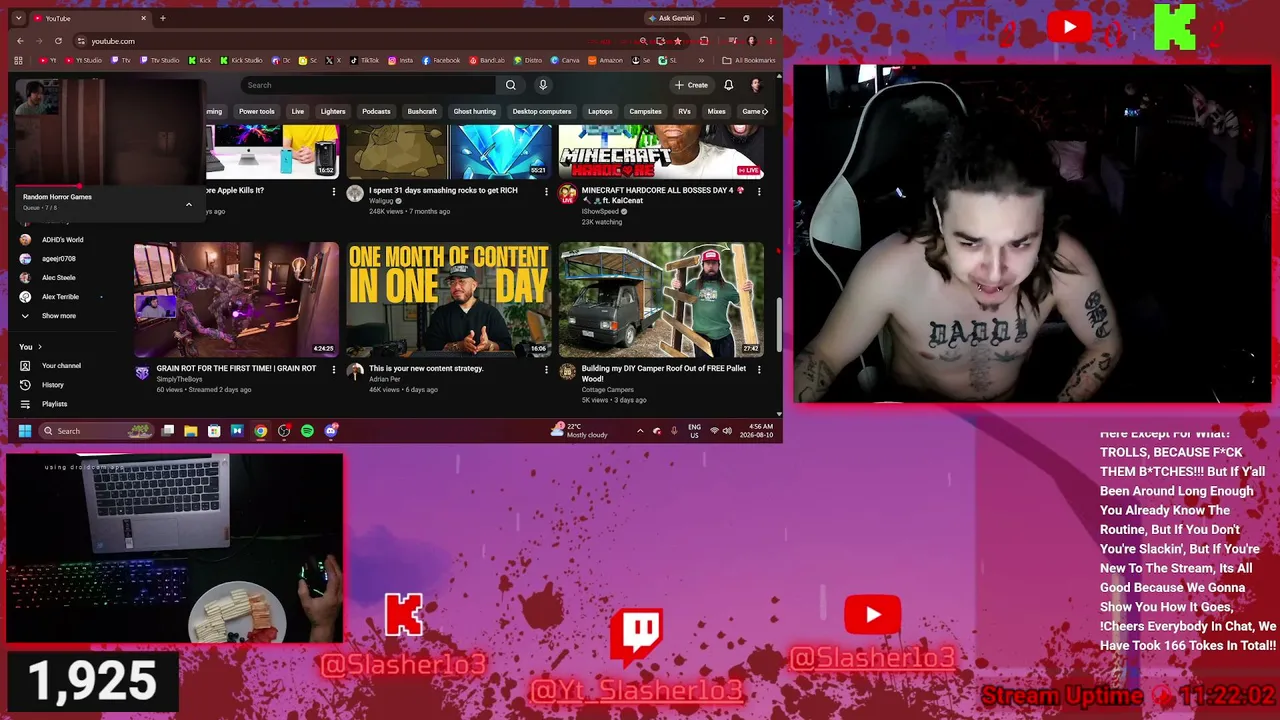Open the YouTube account avatar menu

[756, 85]
